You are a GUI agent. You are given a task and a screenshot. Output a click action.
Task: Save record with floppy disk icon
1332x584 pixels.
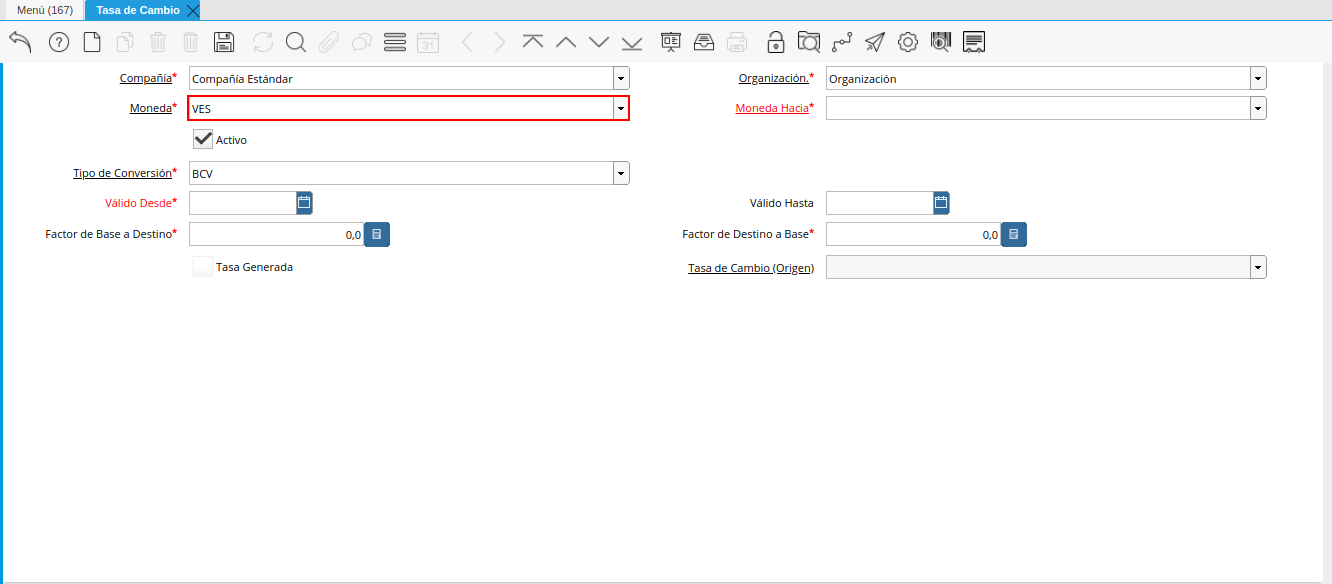225,42
